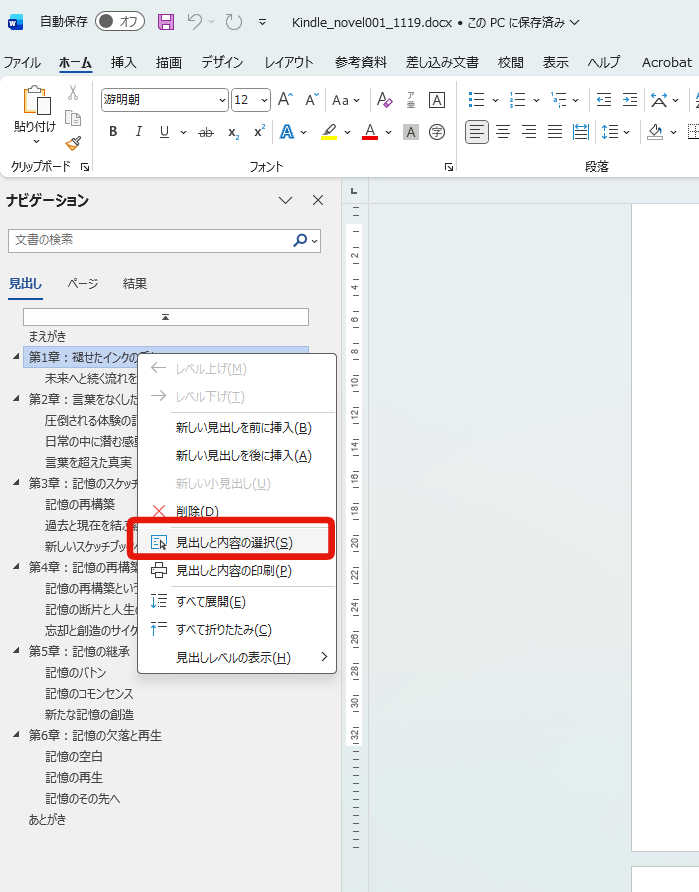This screenshot has height=892, width=699.
Task: Click the character border icon
Action: tap(437, 100)
